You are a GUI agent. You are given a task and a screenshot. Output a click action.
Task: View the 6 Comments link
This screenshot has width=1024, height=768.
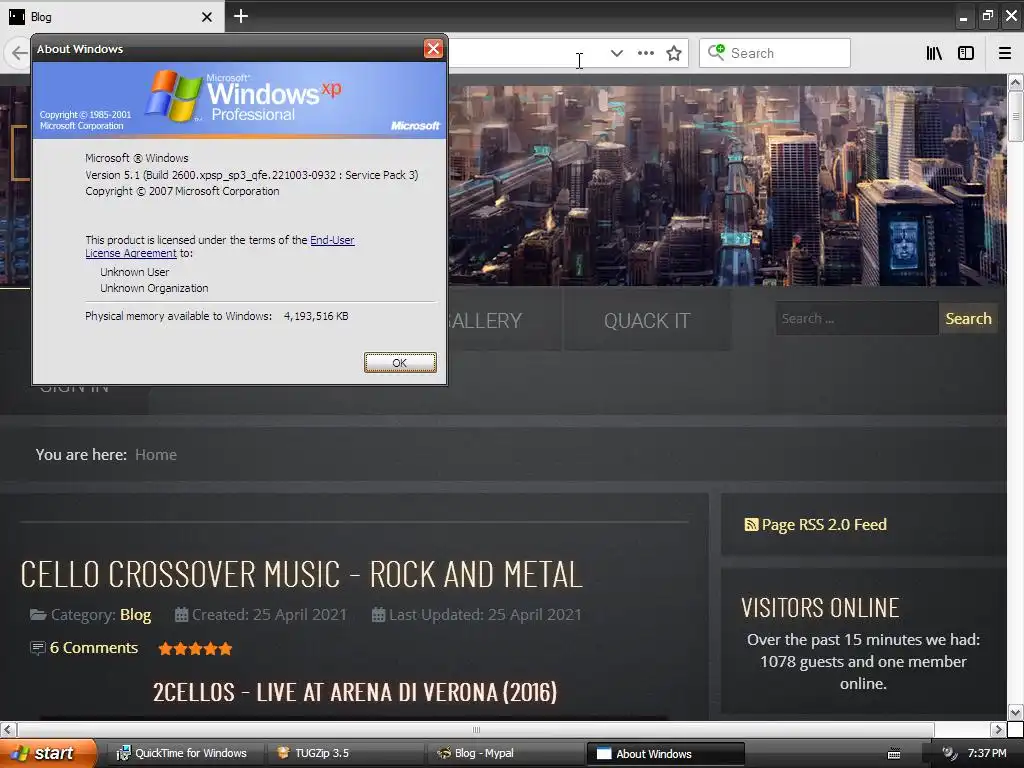pyautogui.click(x=94, y=648)
